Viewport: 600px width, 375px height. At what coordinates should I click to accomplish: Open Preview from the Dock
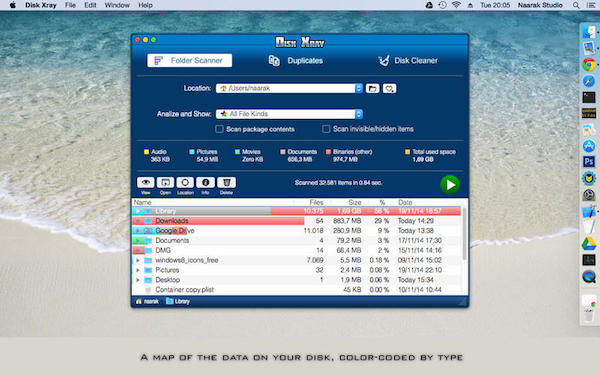point(589,48)
